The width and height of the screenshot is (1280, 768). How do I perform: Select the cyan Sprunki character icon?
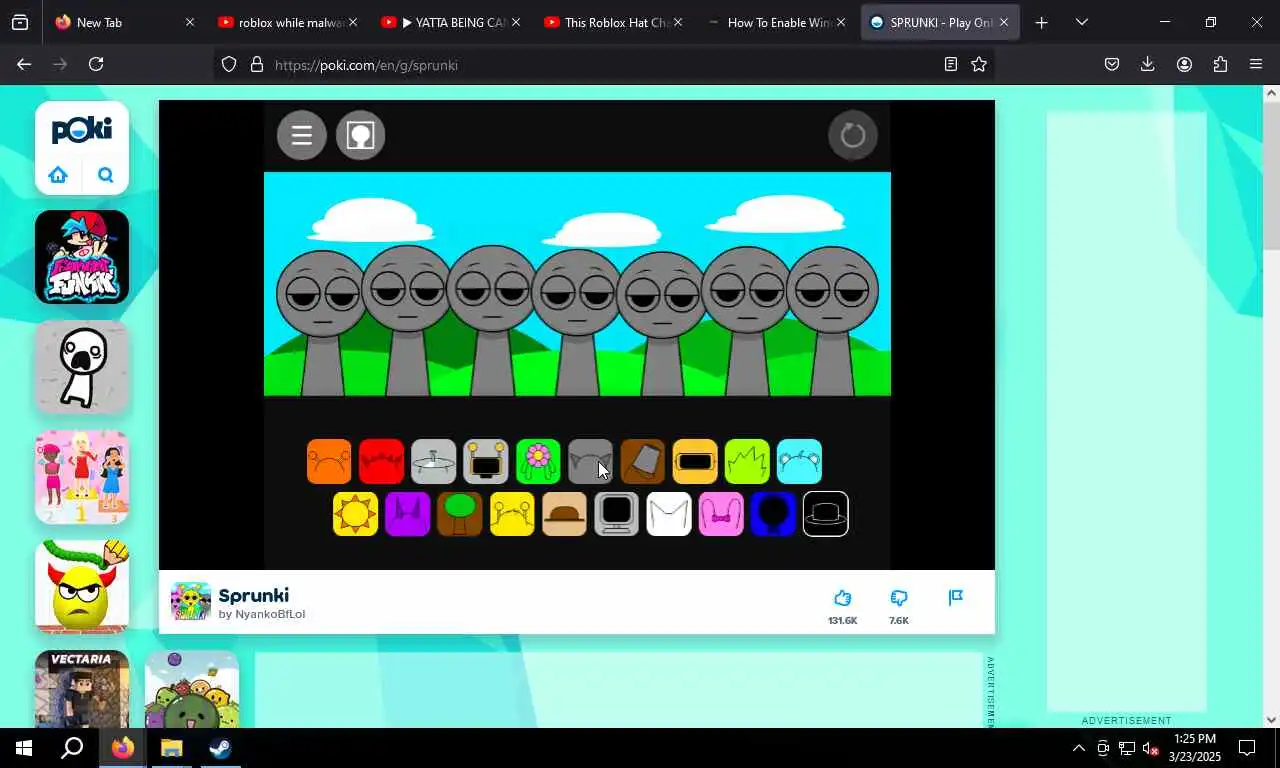coord(799,462)
